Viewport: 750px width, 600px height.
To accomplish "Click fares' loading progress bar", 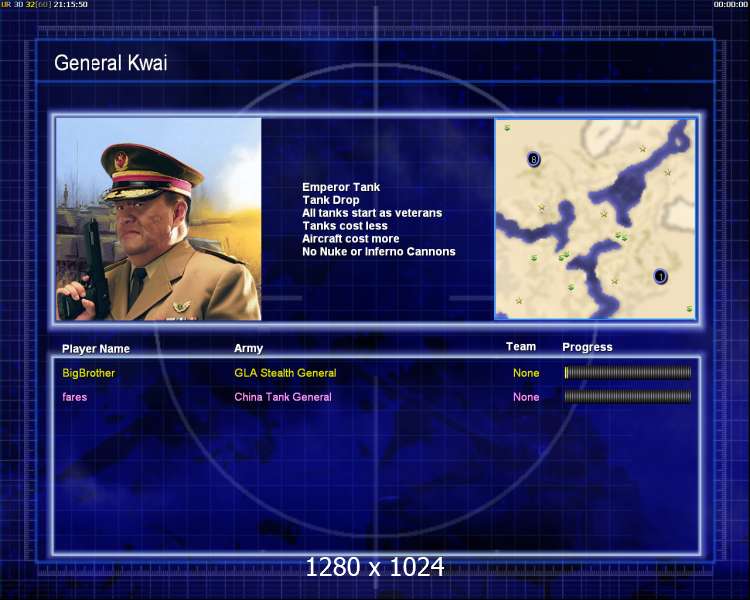I will (x=628, y=396).
